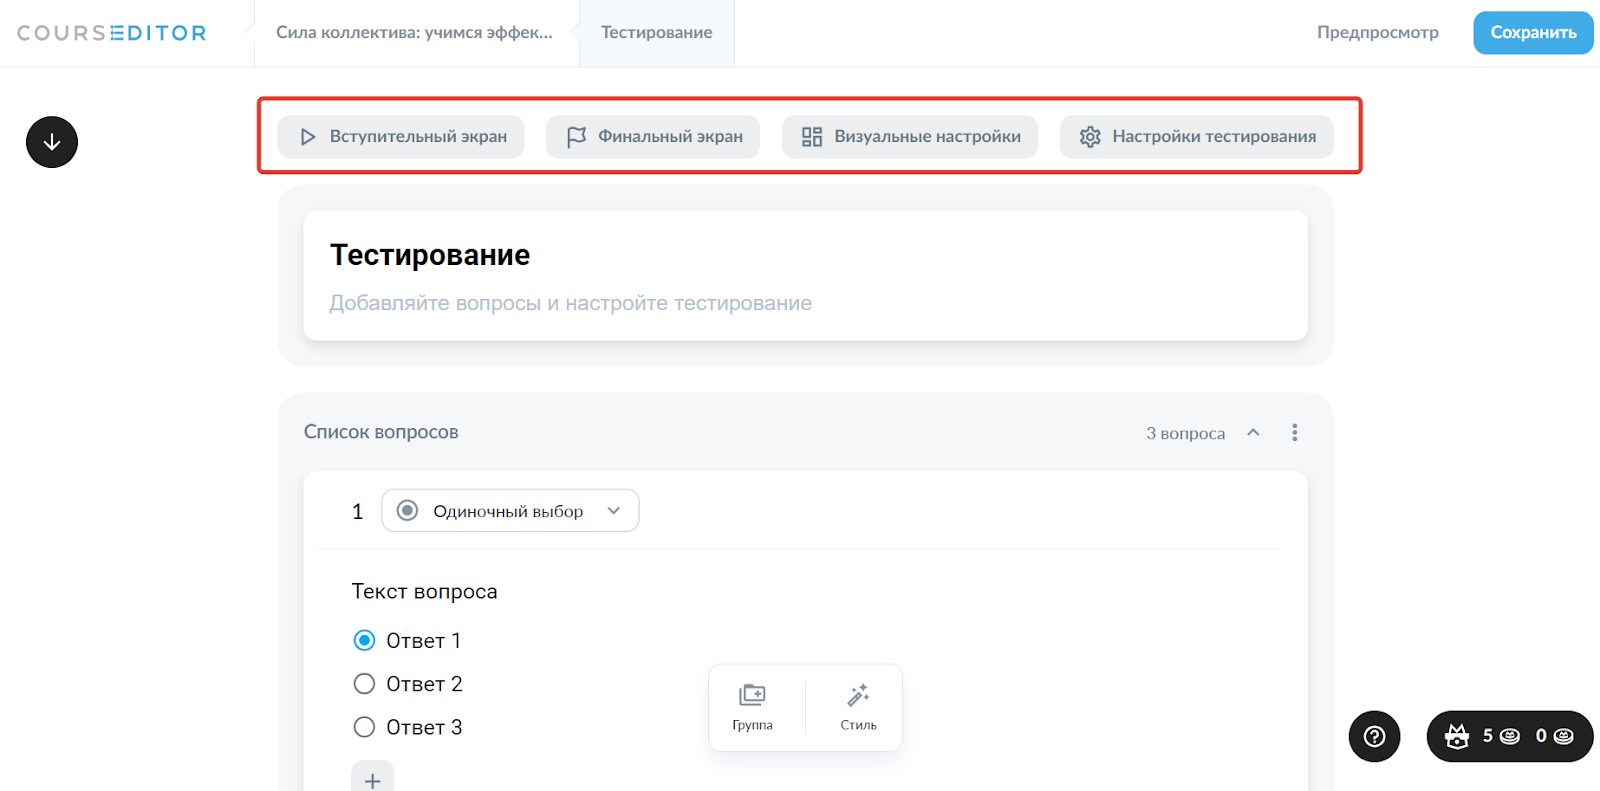Image resolution: width=1600 pixels, height=791 pixels.
Task: Click the Предпросмотр link
Action: click(1378, 32)
